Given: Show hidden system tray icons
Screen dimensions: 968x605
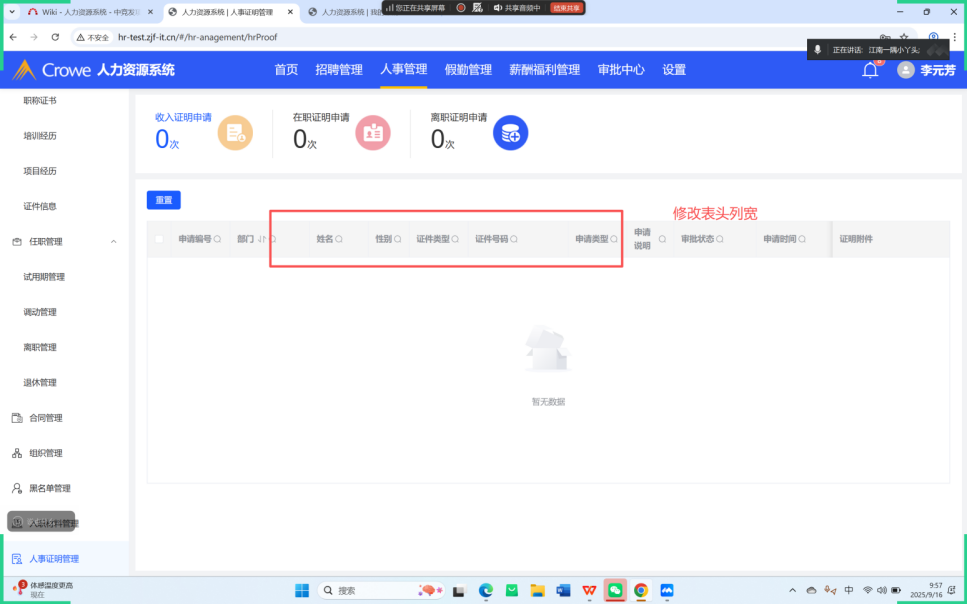Looking at the screenshot, I should [792, 591].
